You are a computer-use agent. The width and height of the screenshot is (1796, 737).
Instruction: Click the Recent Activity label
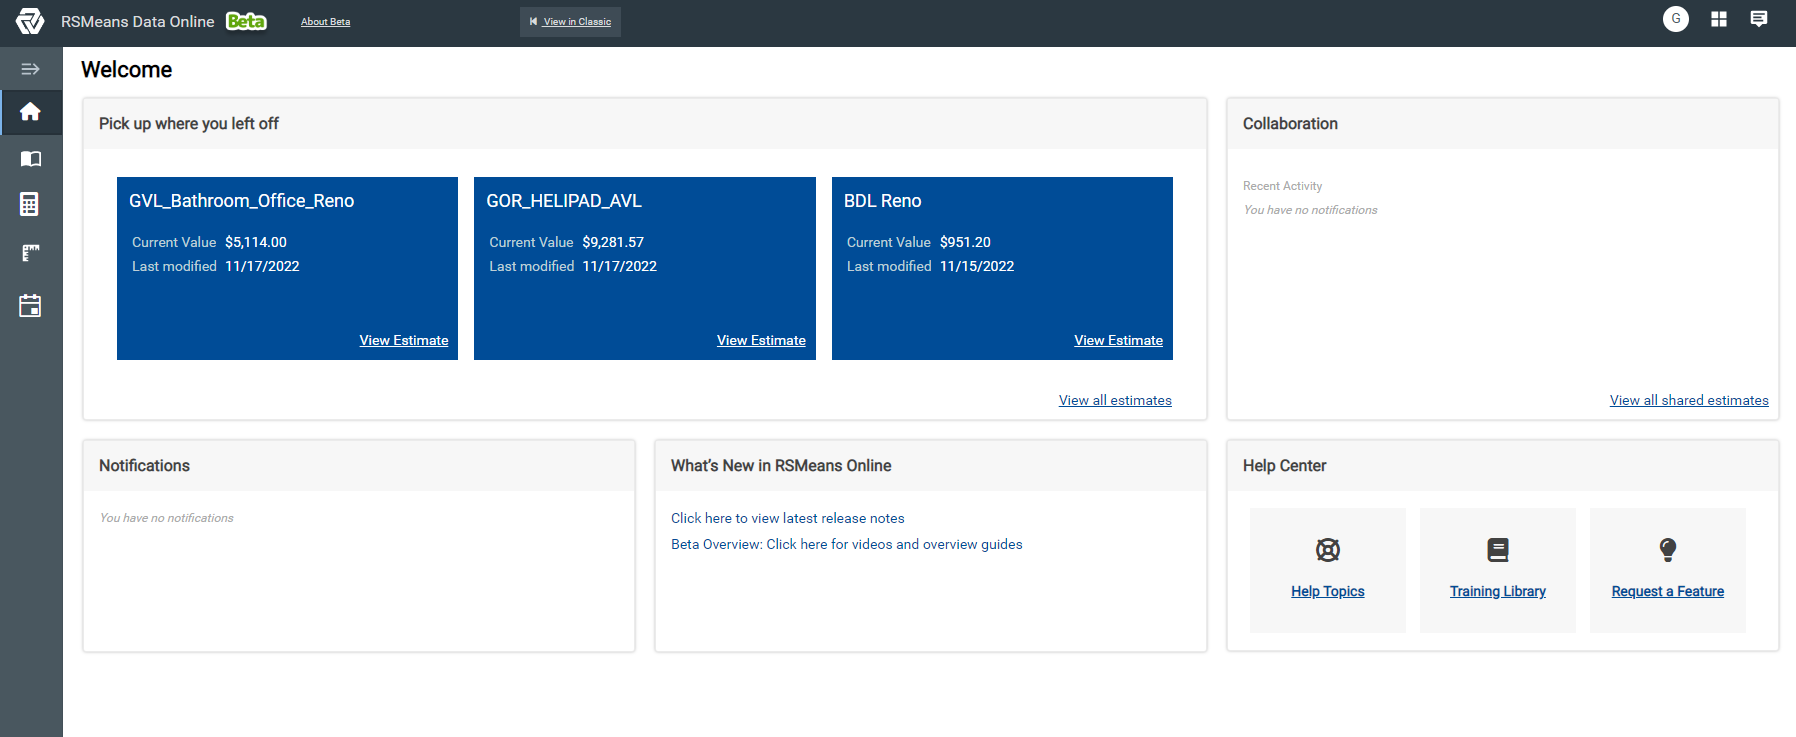(x=1282, y=186)
